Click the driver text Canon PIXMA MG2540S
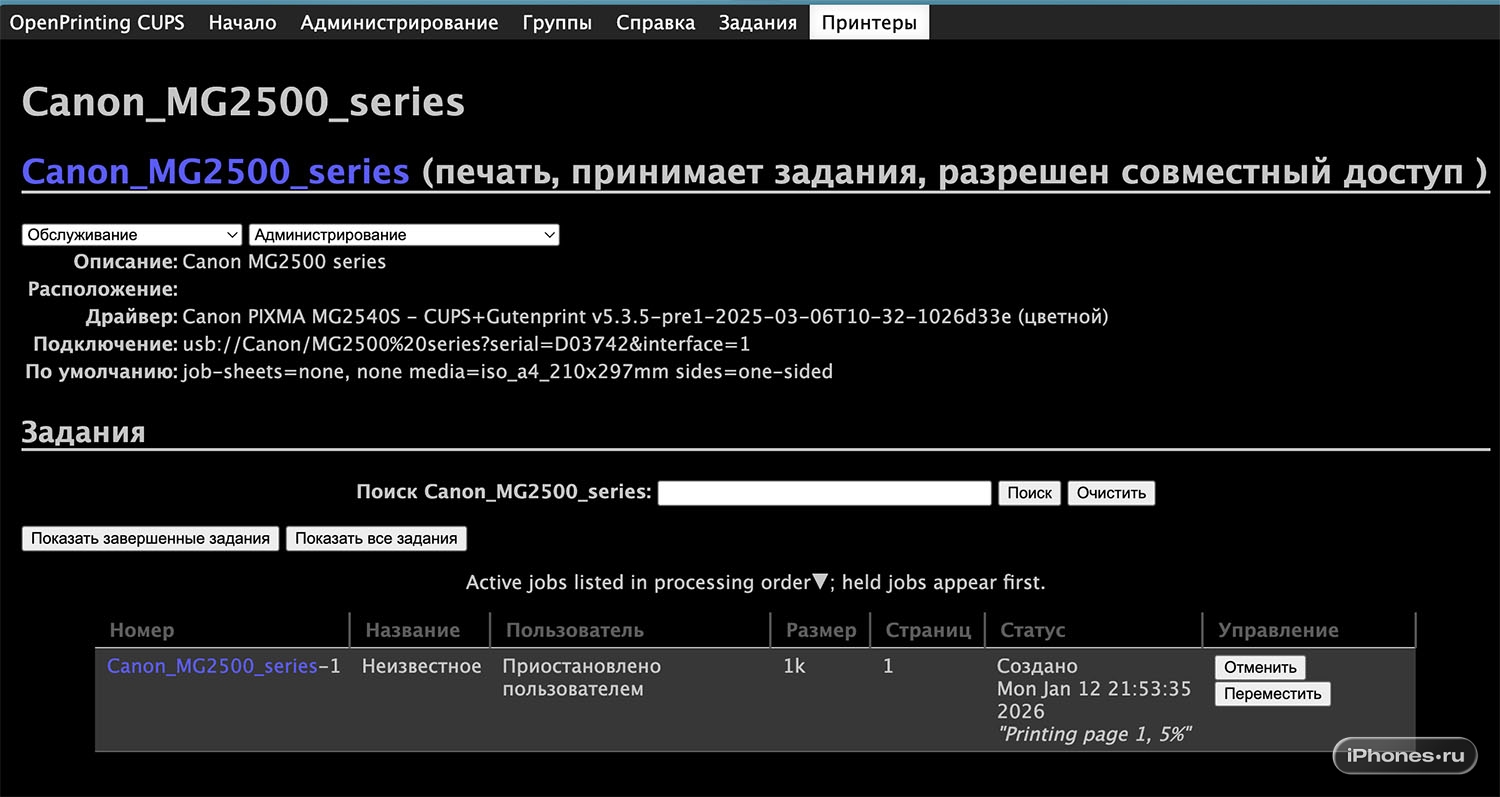The height and width of the screenshot is (797, 1500). tap(645, 317)
